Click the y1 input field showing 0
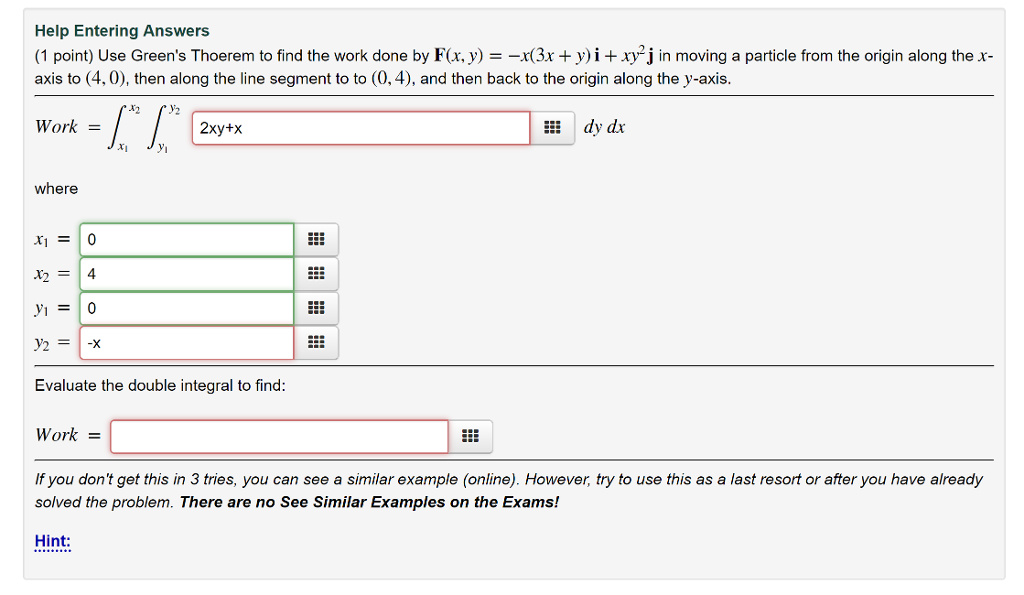Image resolution: width=1024 pixels, height=595 pixels. 186,308
